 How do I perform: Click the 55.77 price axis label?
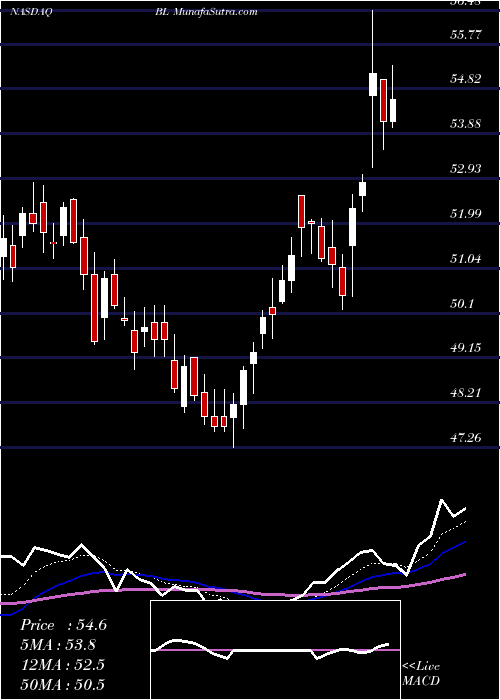pos(466,34)
